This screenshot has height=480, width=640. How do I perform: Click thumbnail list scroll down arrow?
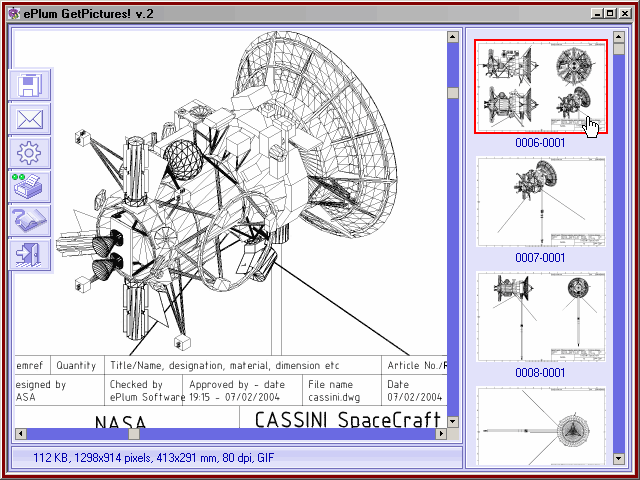(619, 458)
